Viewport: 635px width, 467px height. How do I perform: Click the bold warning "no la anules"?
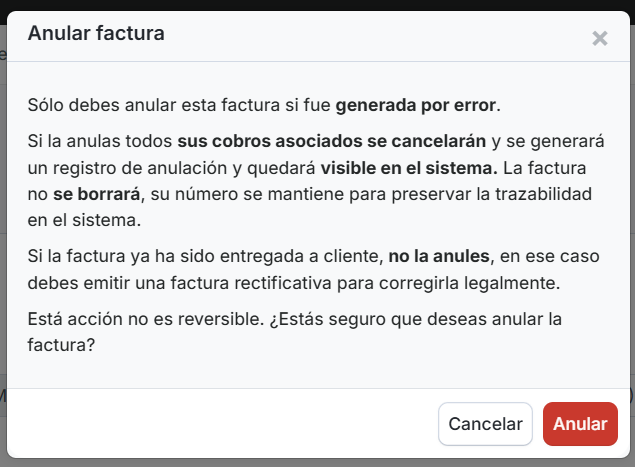pyautogui.click(x=440, y=256)
